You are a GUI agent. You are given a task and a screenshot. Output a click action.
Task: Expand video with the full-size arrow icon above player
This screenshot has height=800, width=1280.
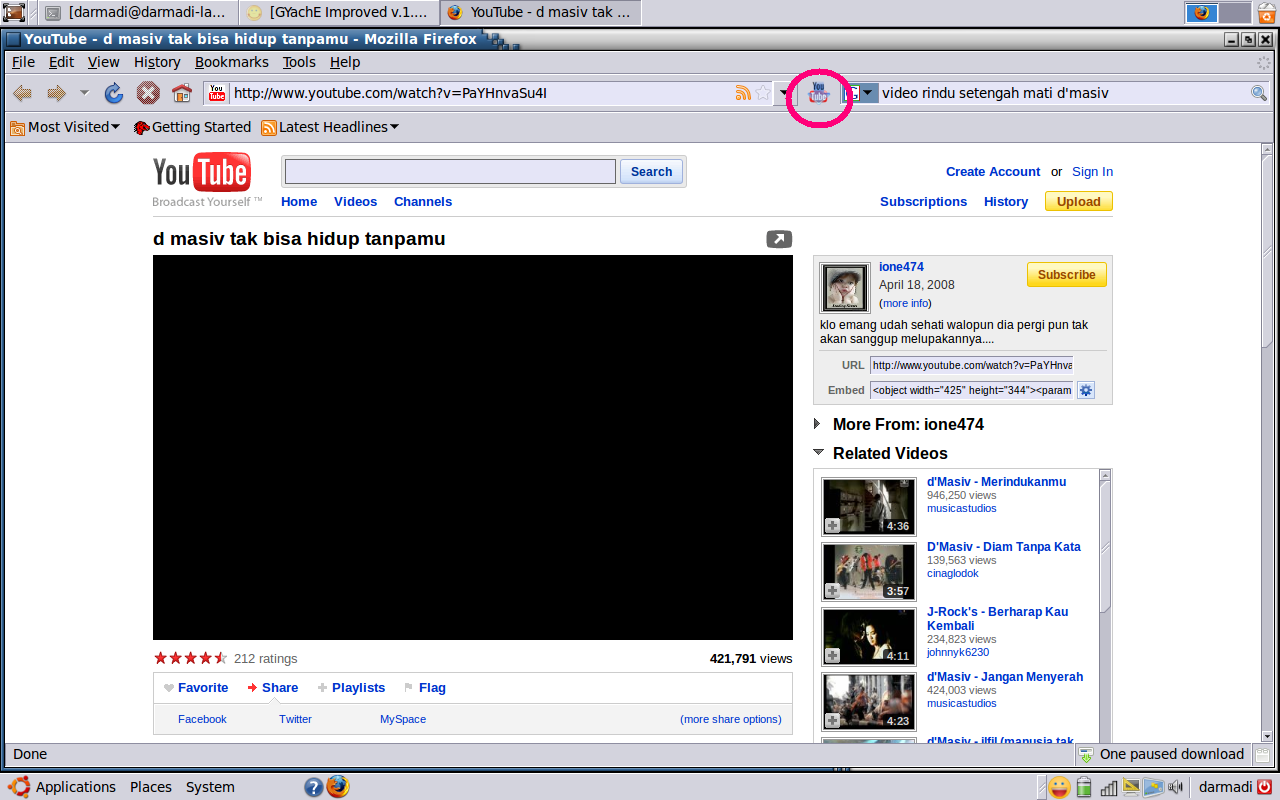tap(779, 239)
